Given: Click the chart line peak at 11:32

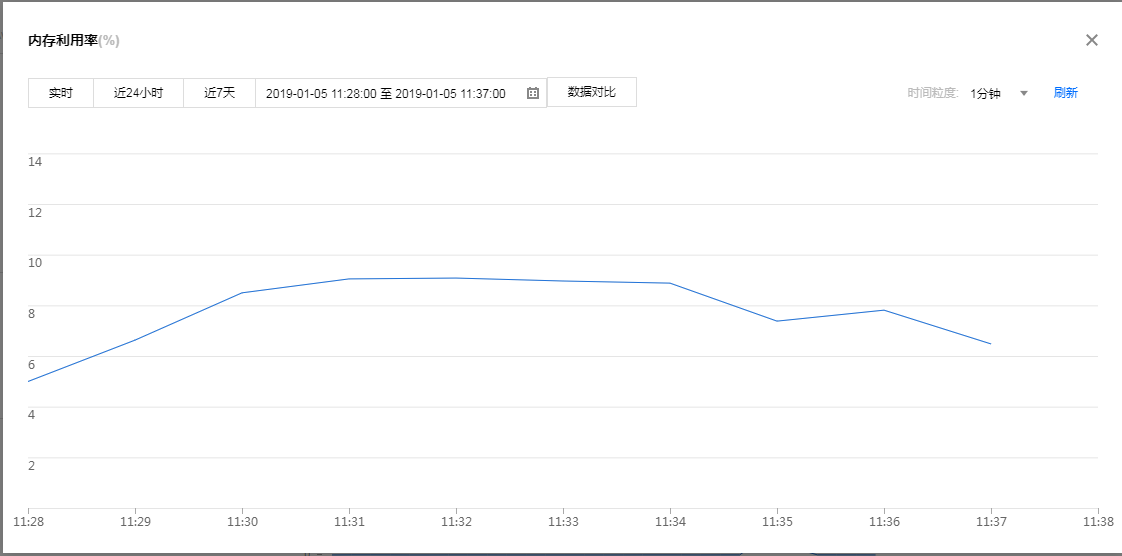Looking at the screenshot, I should [456, 278].
